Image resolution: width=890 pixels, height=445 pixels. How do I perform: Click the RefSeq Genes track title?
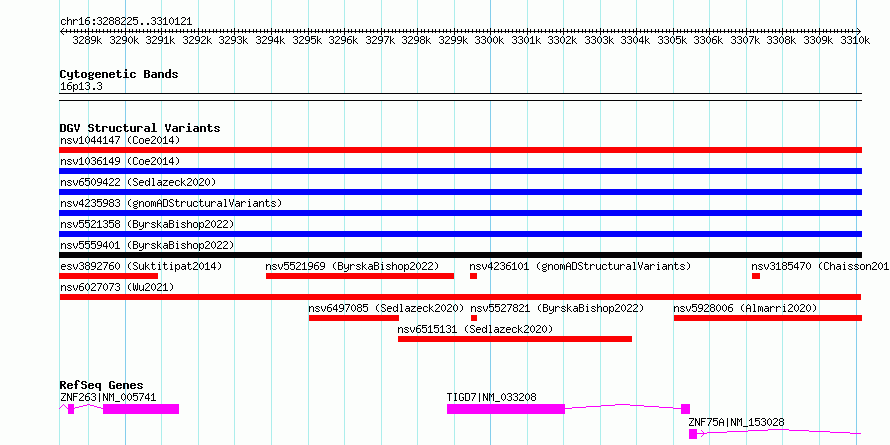tap(102, 386)
